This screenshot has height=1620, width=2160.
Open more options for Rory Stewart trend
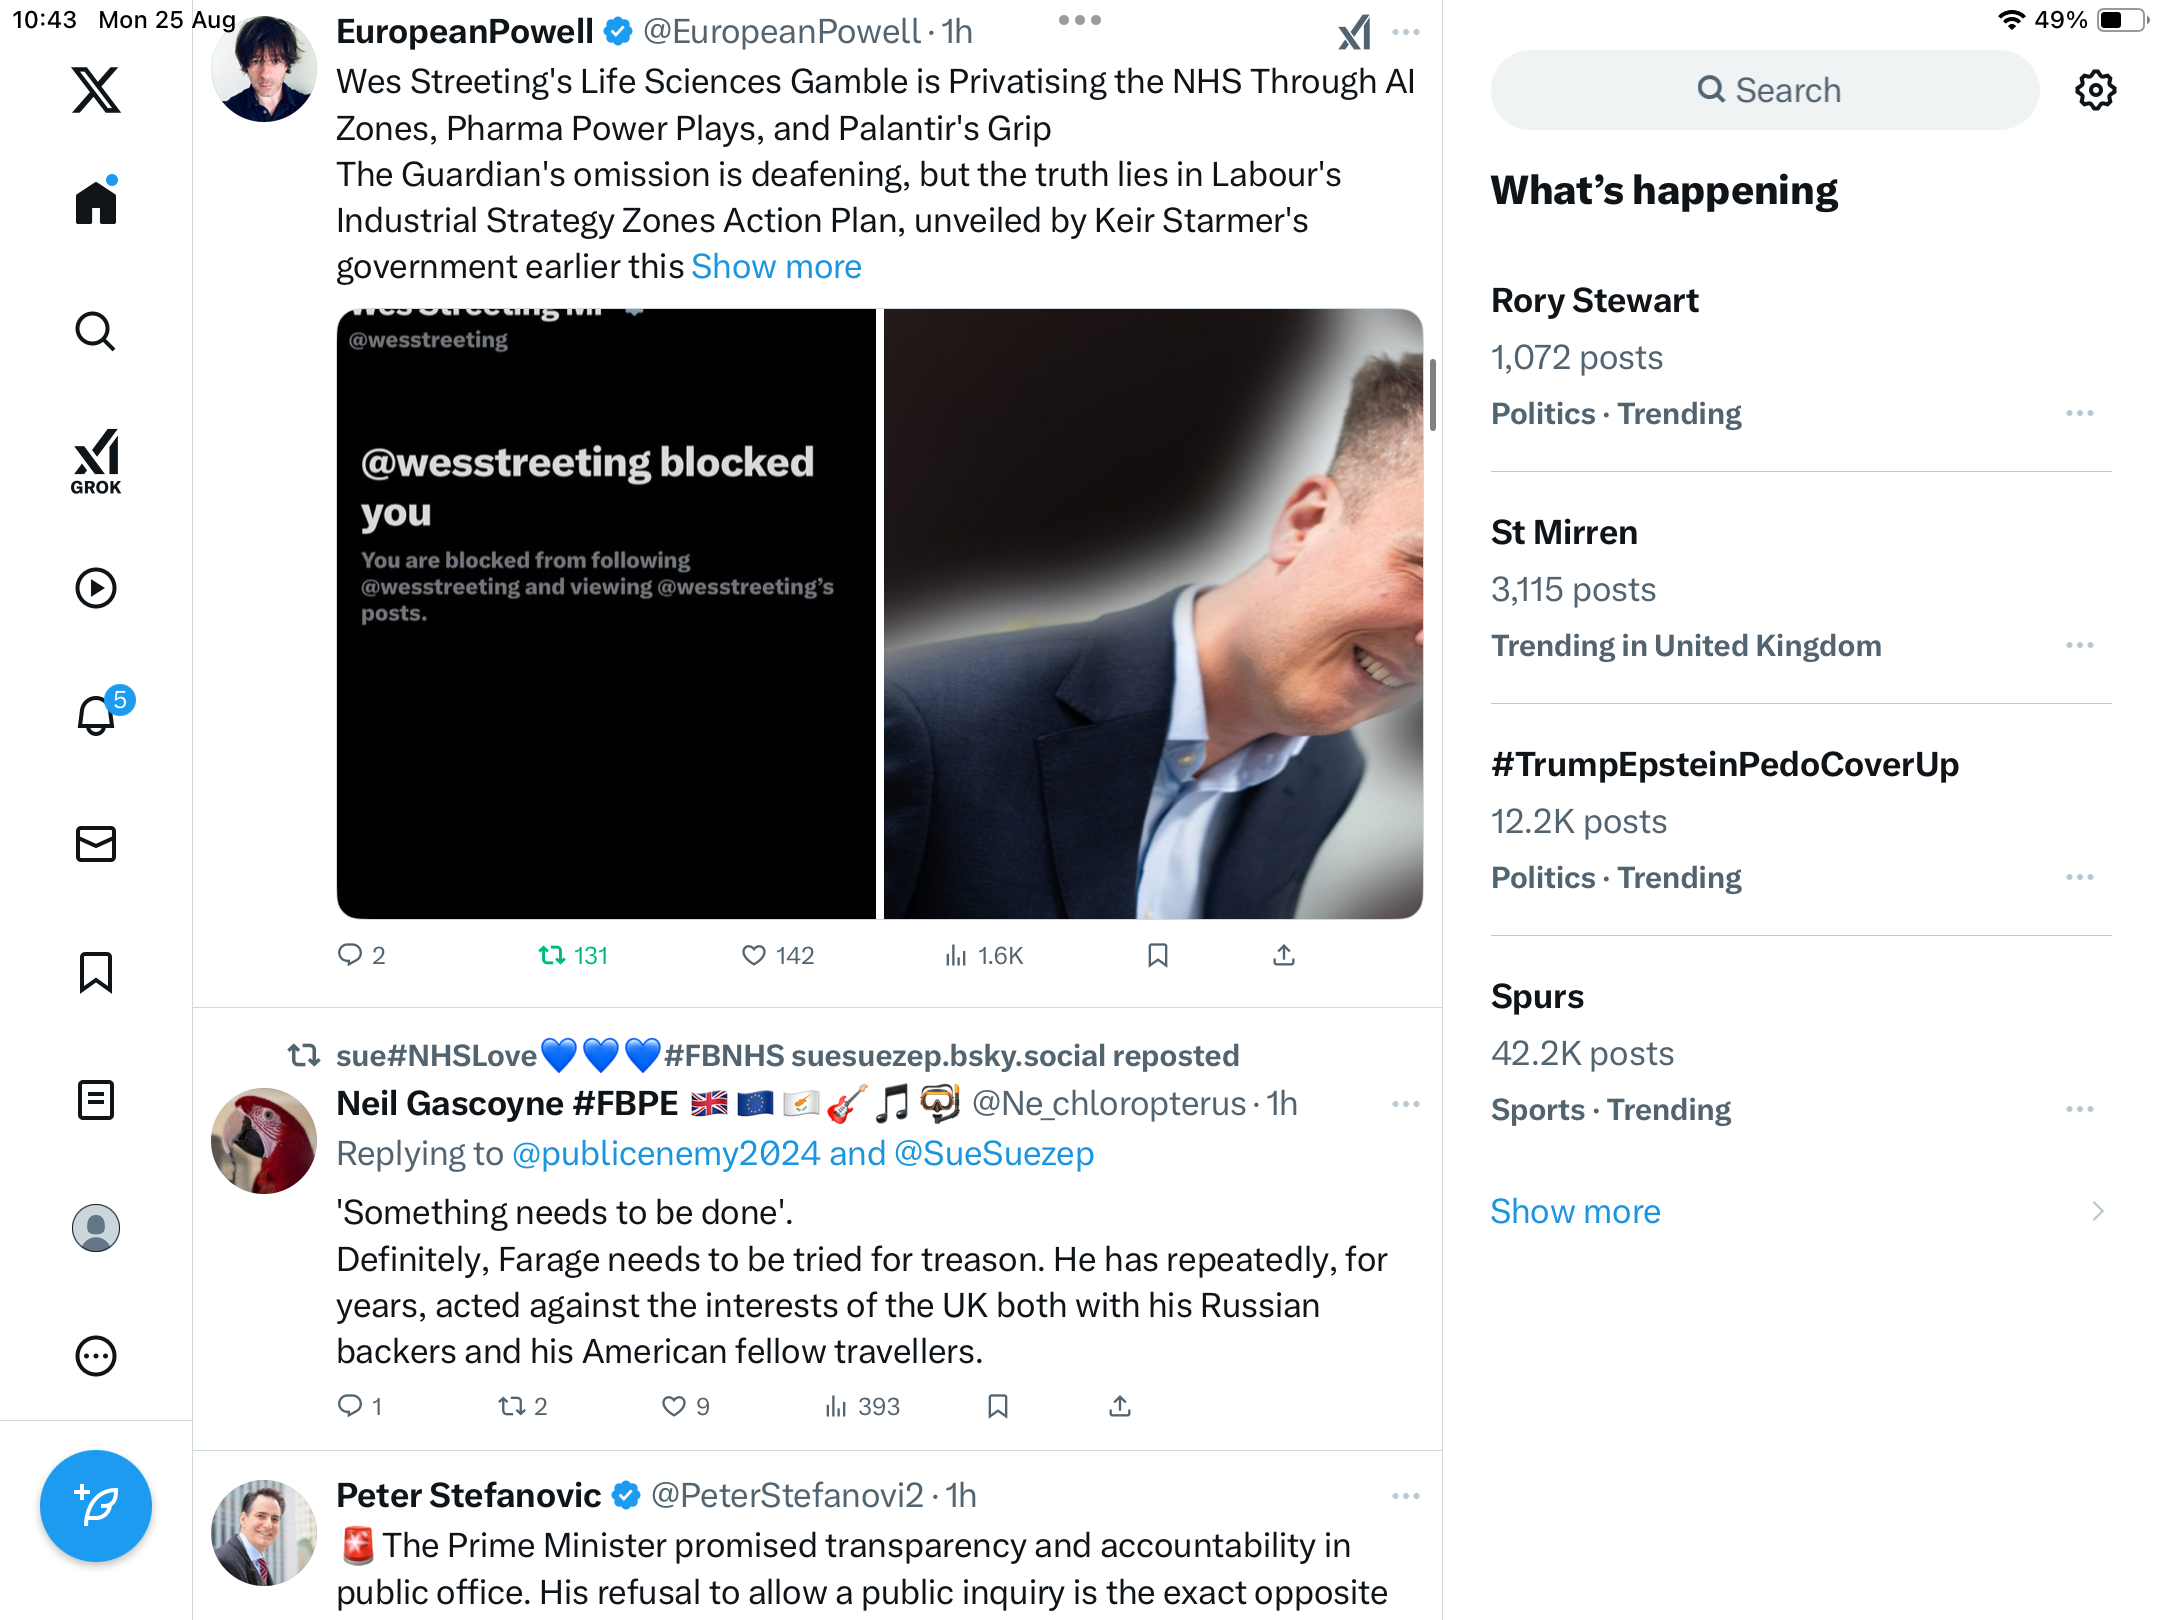[2079, 413]
